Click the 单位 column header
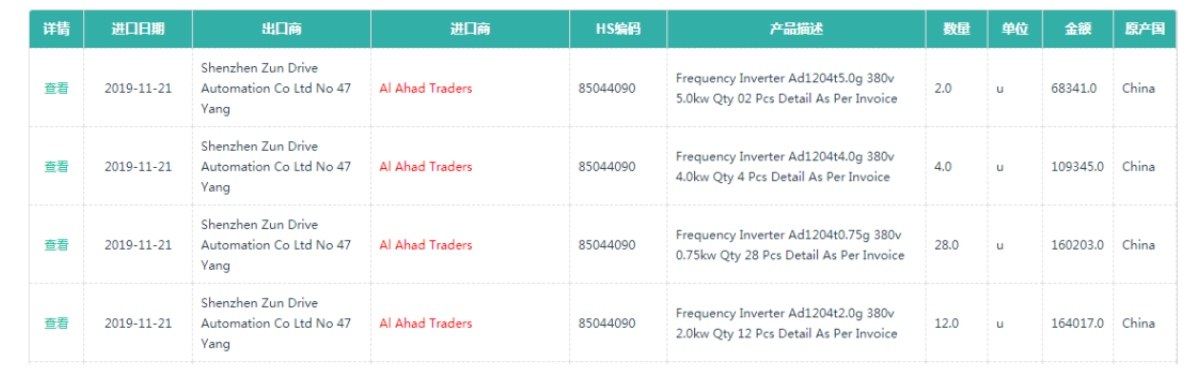The image size is (1202, 388). point(1014,29)
